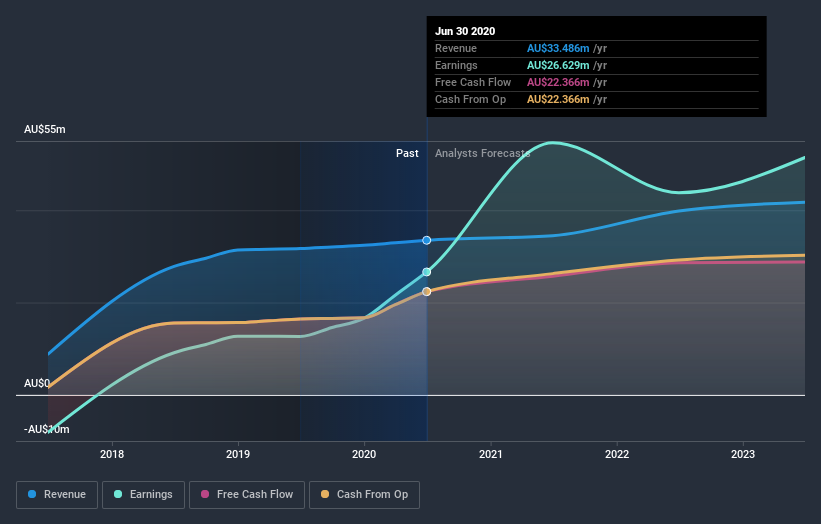Click the 2022 x-axis label
Image resolution: width=821 pixels, height=524 pixels.
(617, 454)
